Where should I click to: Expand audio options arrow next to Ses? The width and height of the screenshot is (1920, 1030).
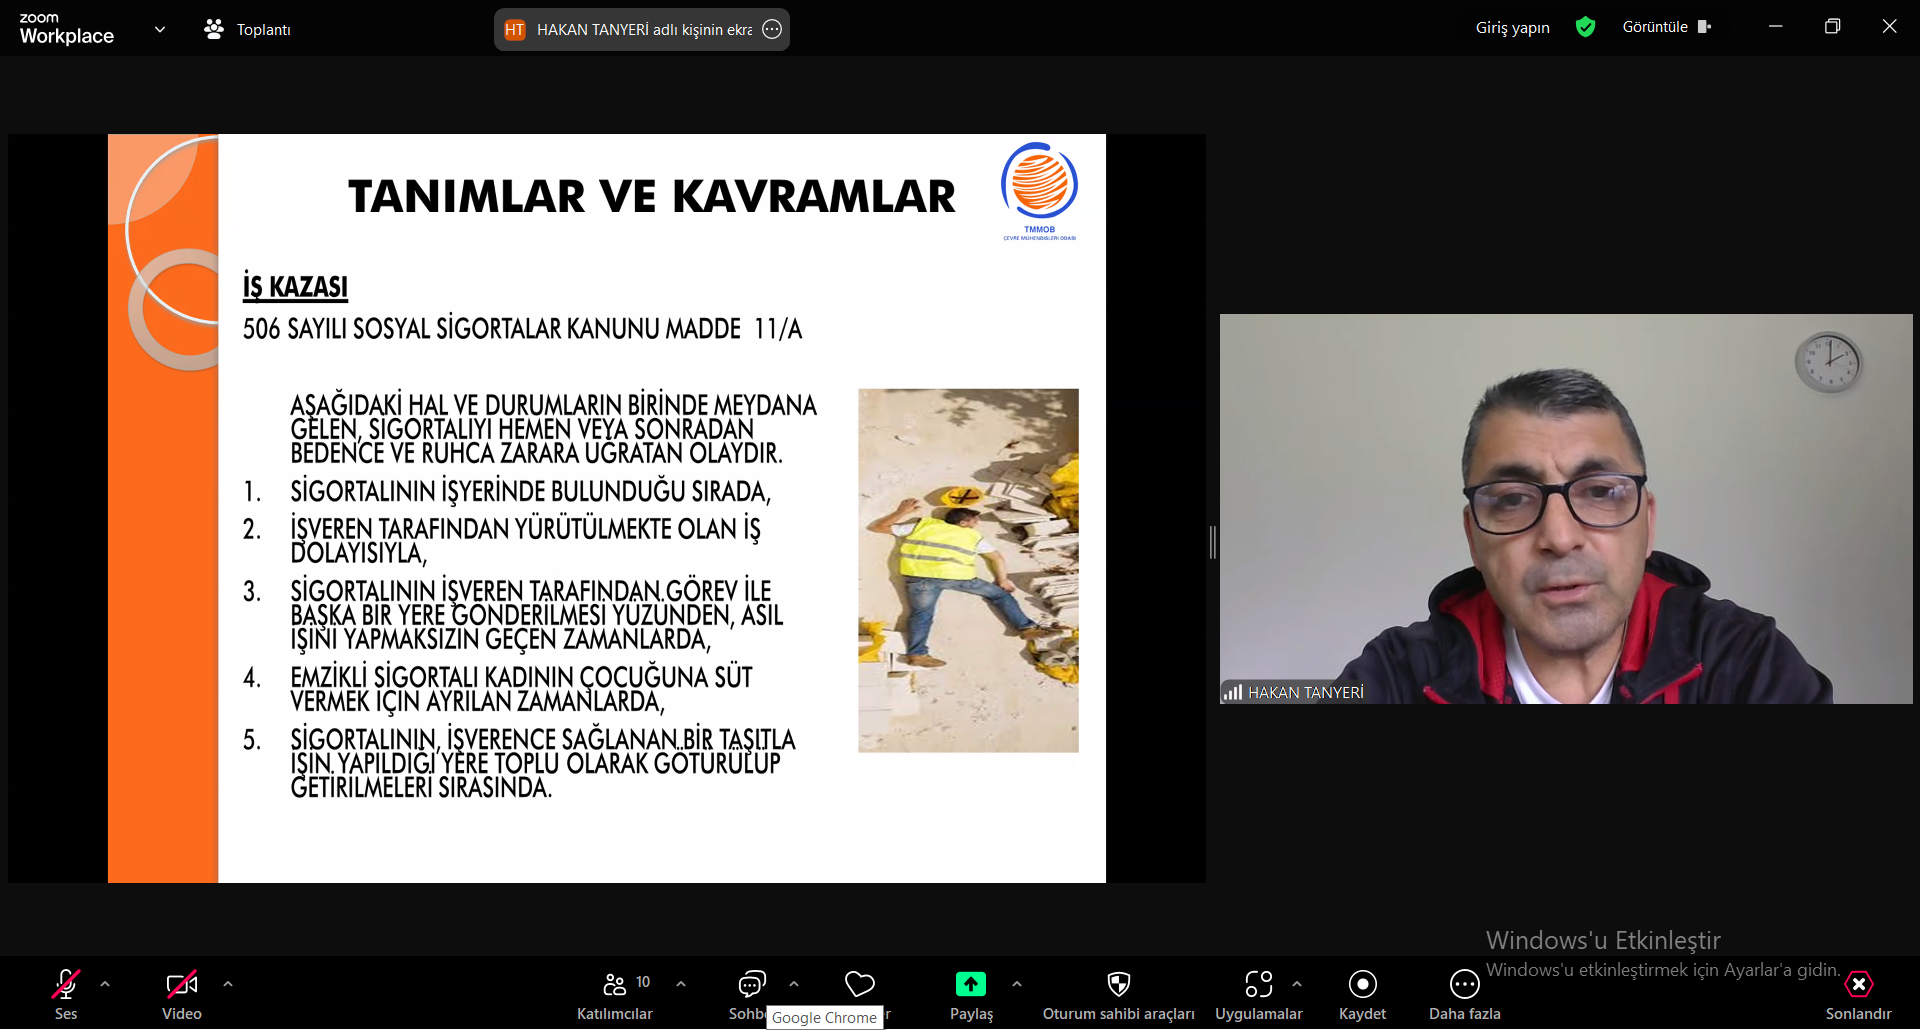[x=105, y=984]
